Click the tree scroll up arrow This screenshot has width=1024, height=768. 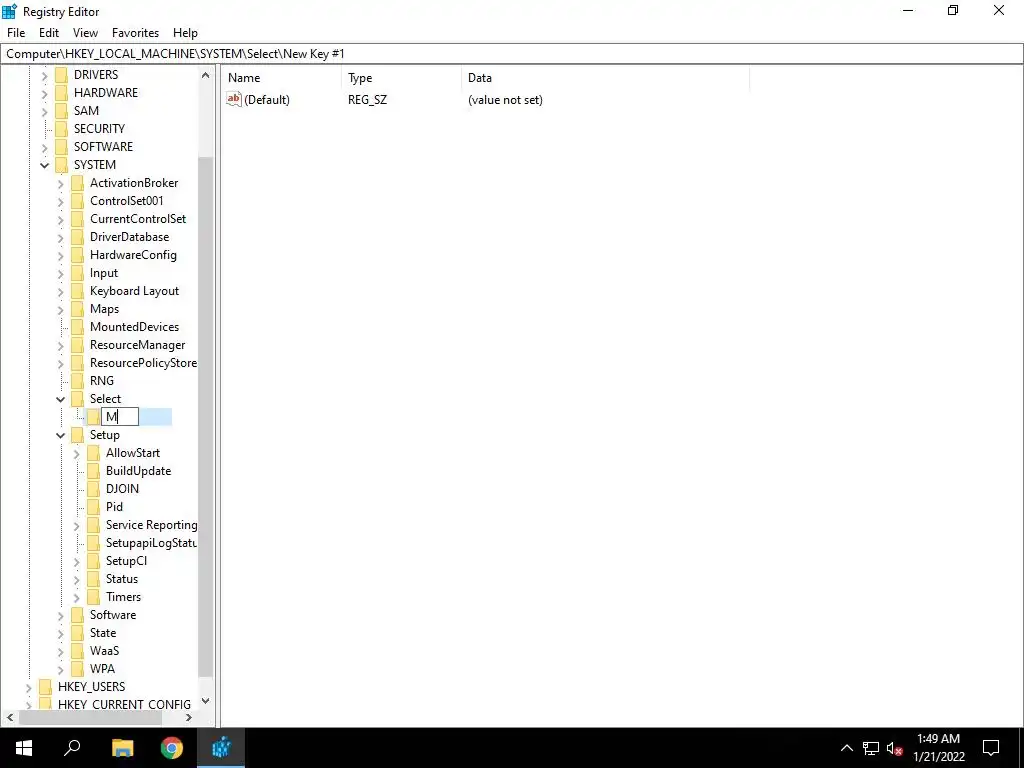click(205, 75)
